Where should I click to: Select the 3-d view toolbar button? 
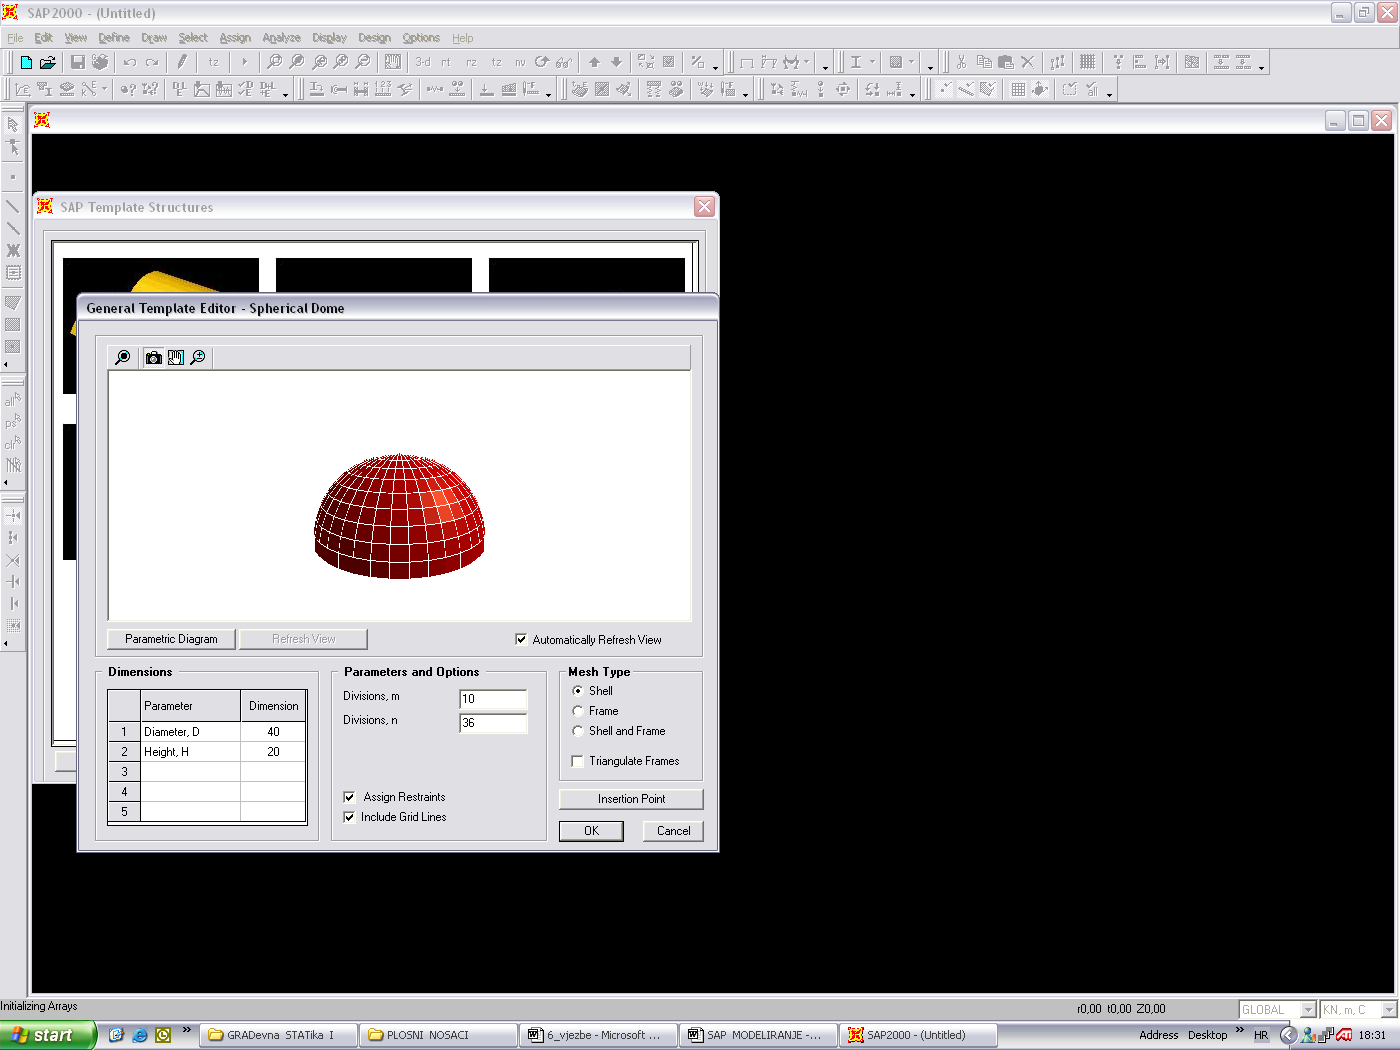pos(423,62)
